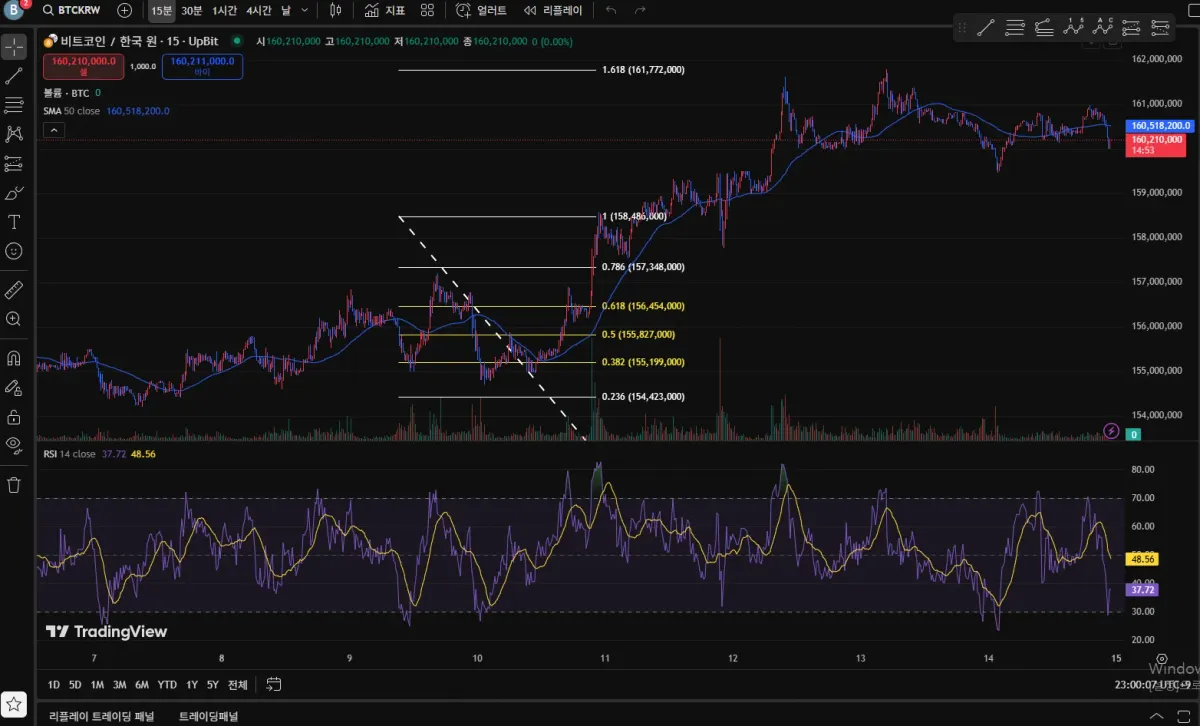Hide all drawings with eye icon
Screen dimensions: 1200x726
[14, 445]
